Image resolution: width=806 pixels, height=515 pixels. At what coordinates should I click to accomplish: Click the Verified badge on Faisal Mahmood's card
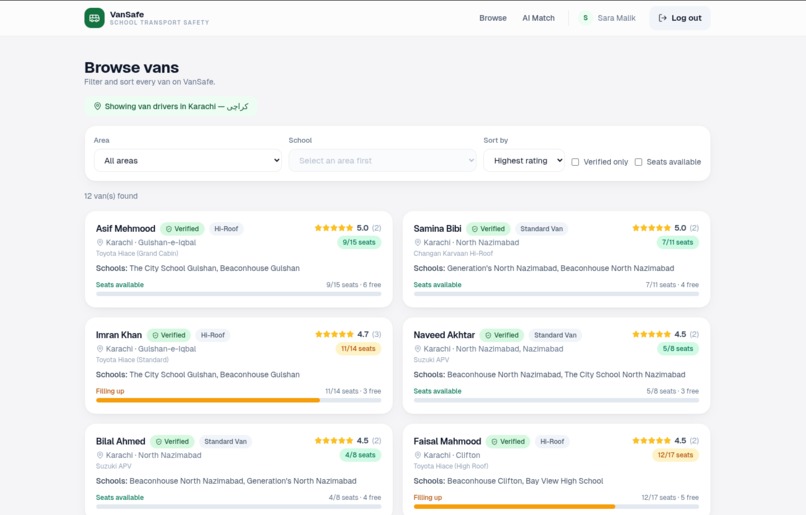[508, 442]
